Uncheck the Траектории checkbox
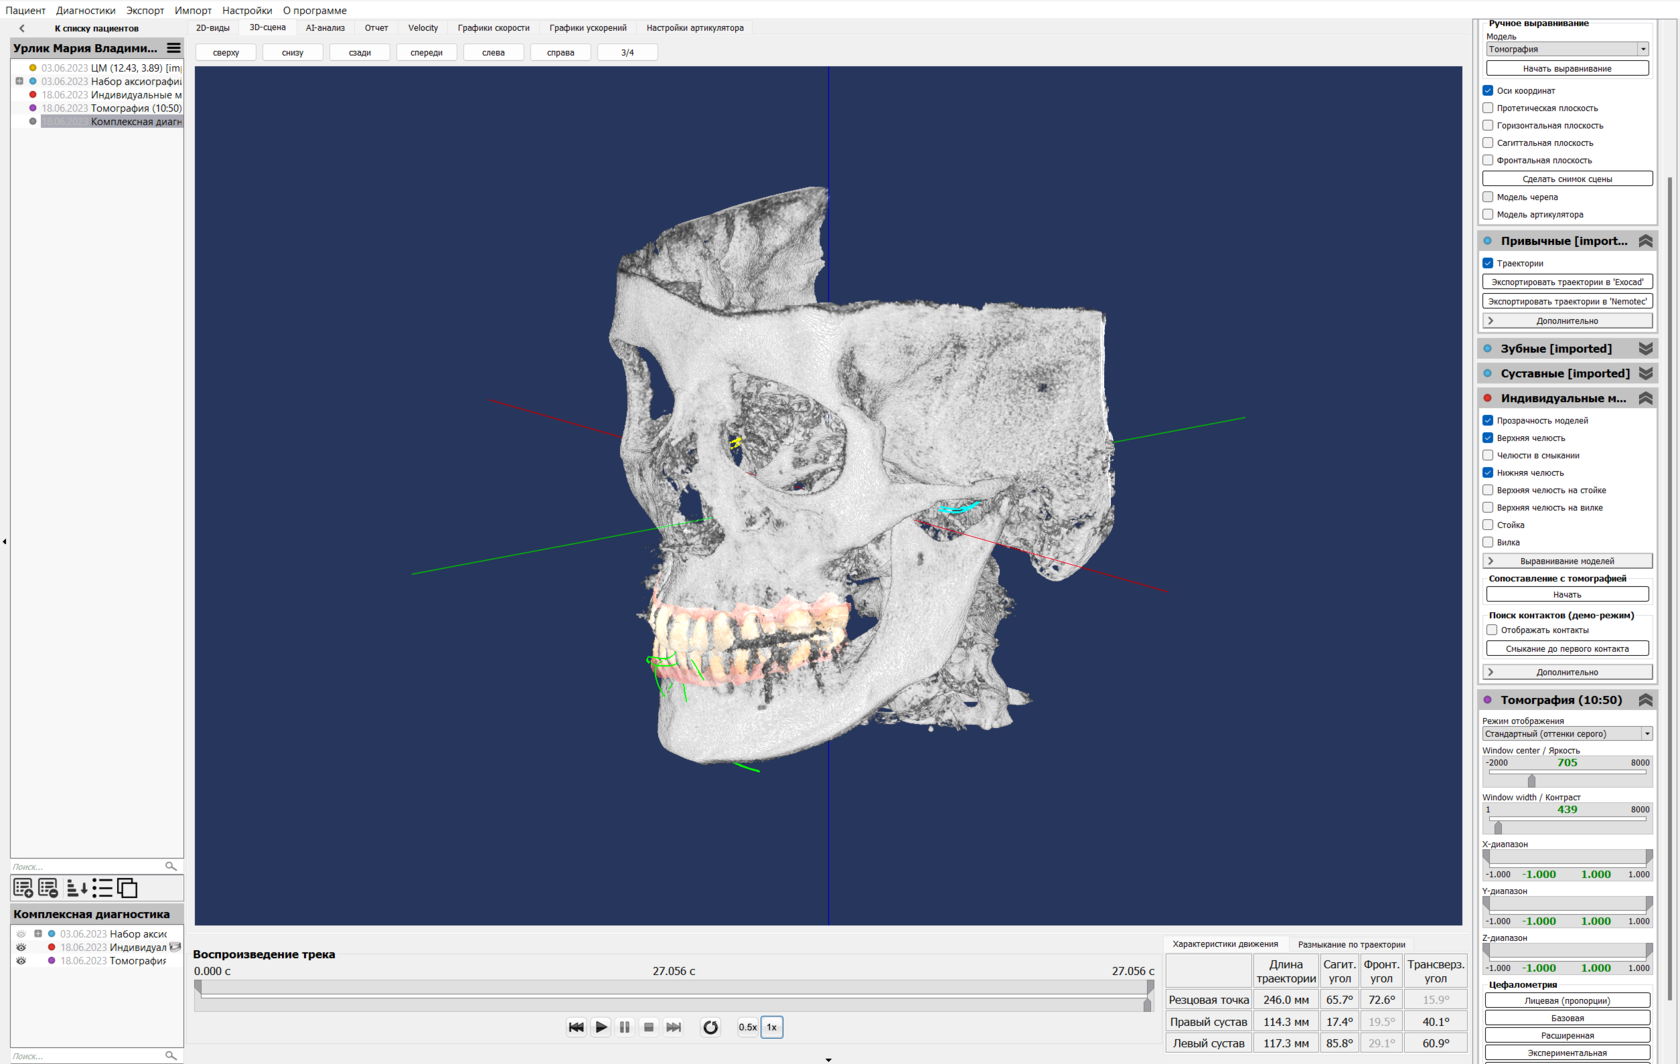The width and height of the screenshot is (1680, 1064). tap(1488, 263)
